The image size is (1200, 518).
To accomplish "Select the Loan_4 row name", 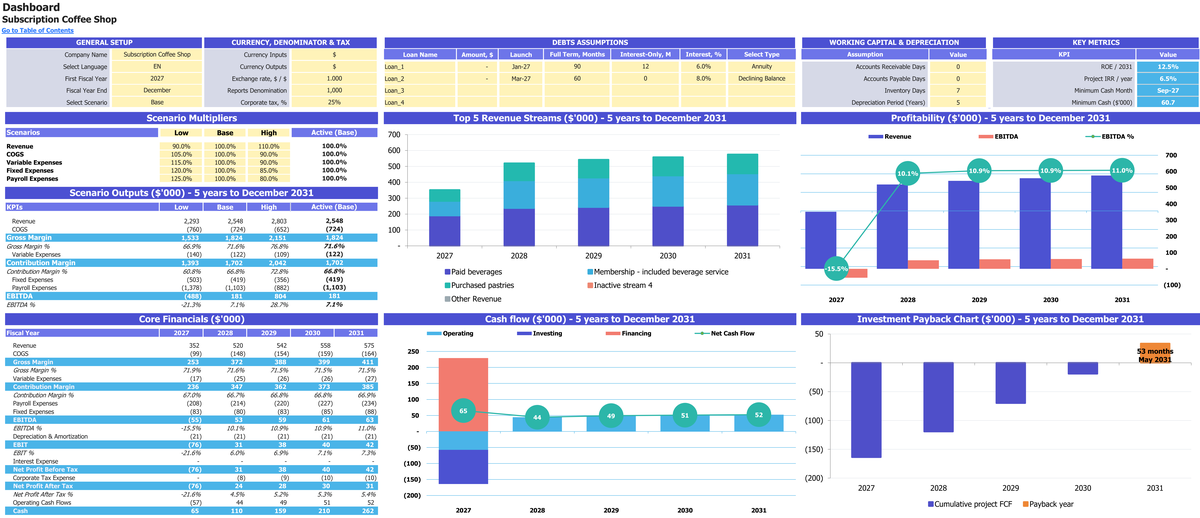I will click(x=420, y=102).
